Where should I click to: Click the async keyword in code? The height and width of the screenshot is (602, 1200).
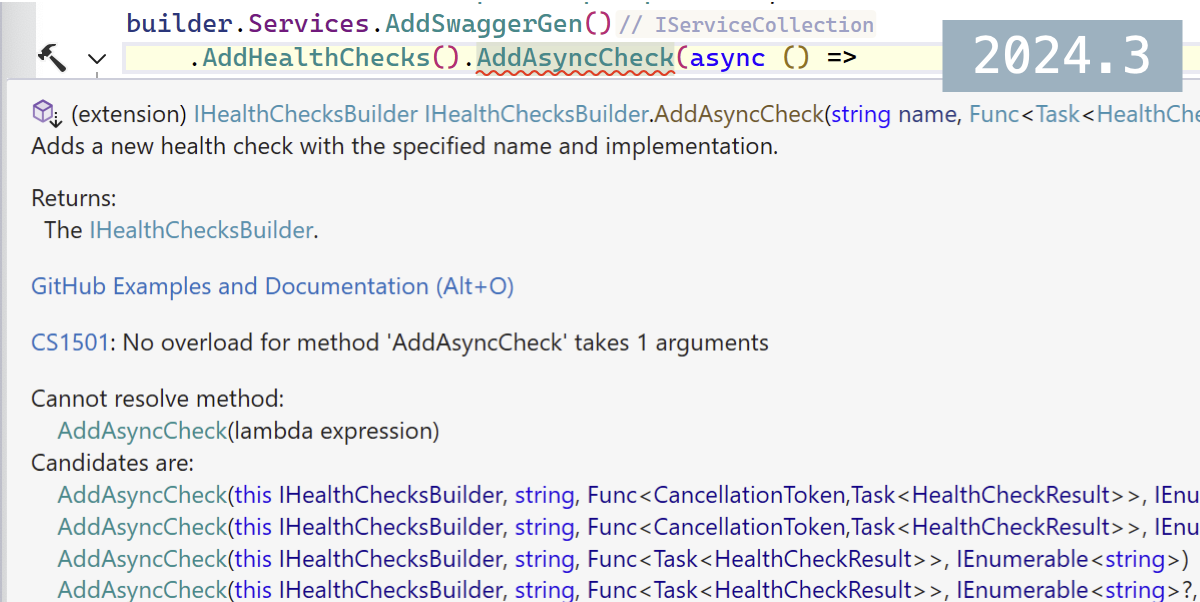point(728,58)
